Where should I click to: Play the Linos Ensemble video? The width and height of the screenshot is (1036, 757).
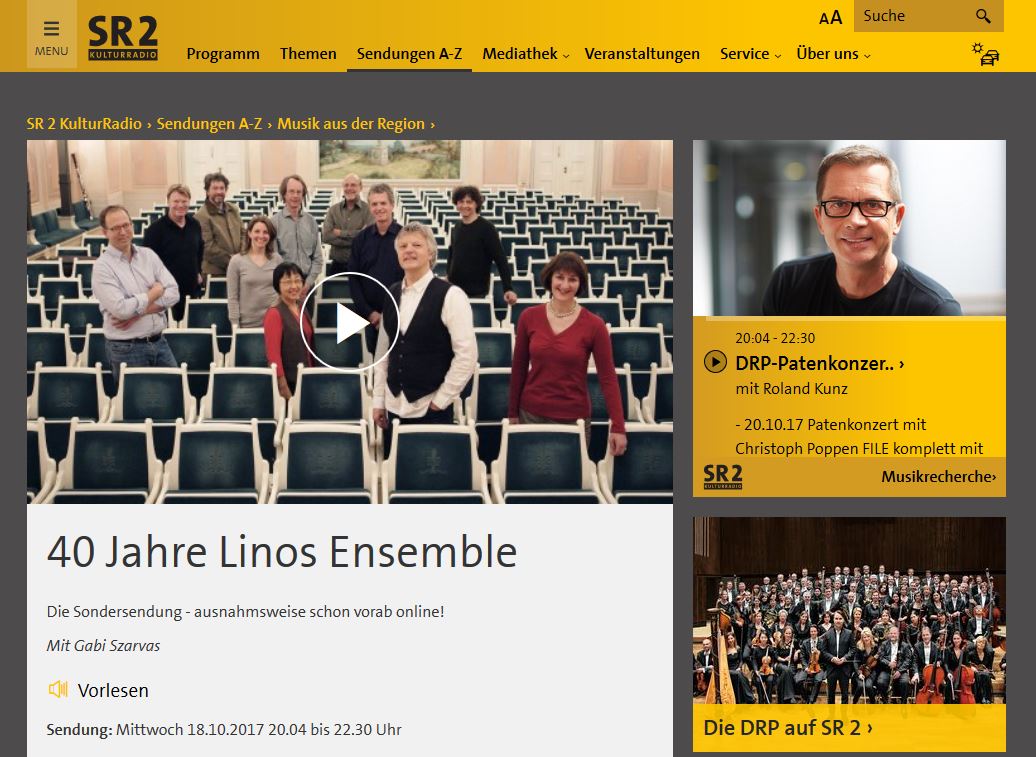click(x=350, y=322)
